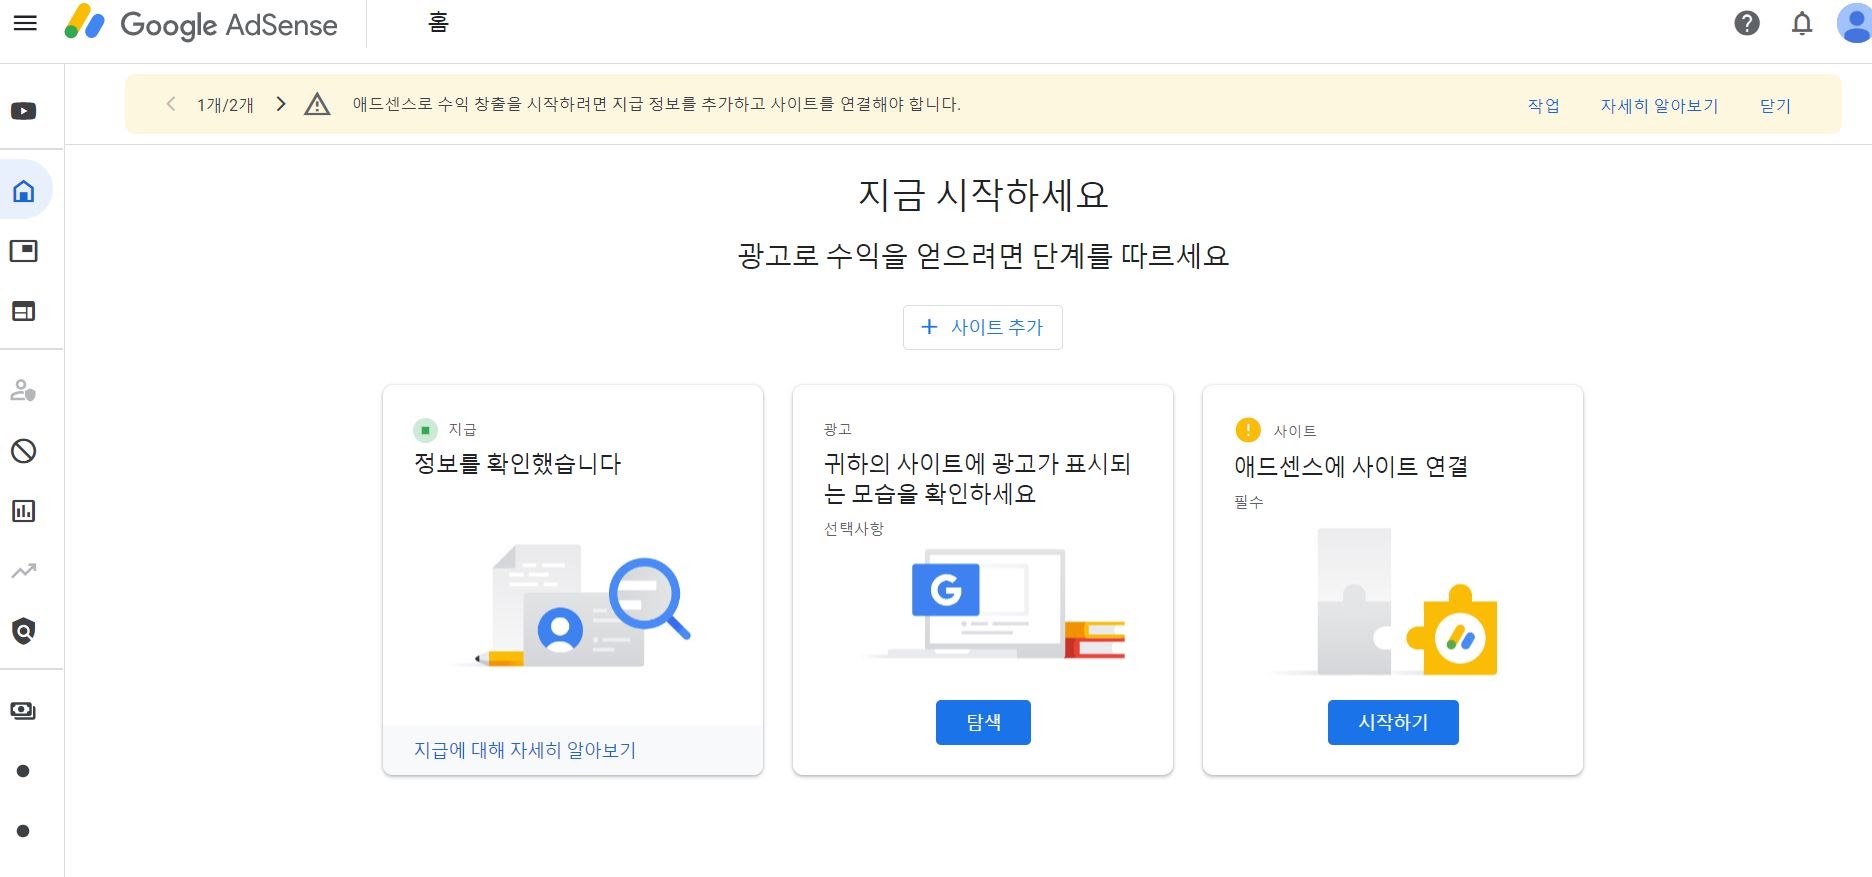Screen dimensions: 1872x877
Task: Click the green status icon on 지급 card
Action: pos(425,430)
